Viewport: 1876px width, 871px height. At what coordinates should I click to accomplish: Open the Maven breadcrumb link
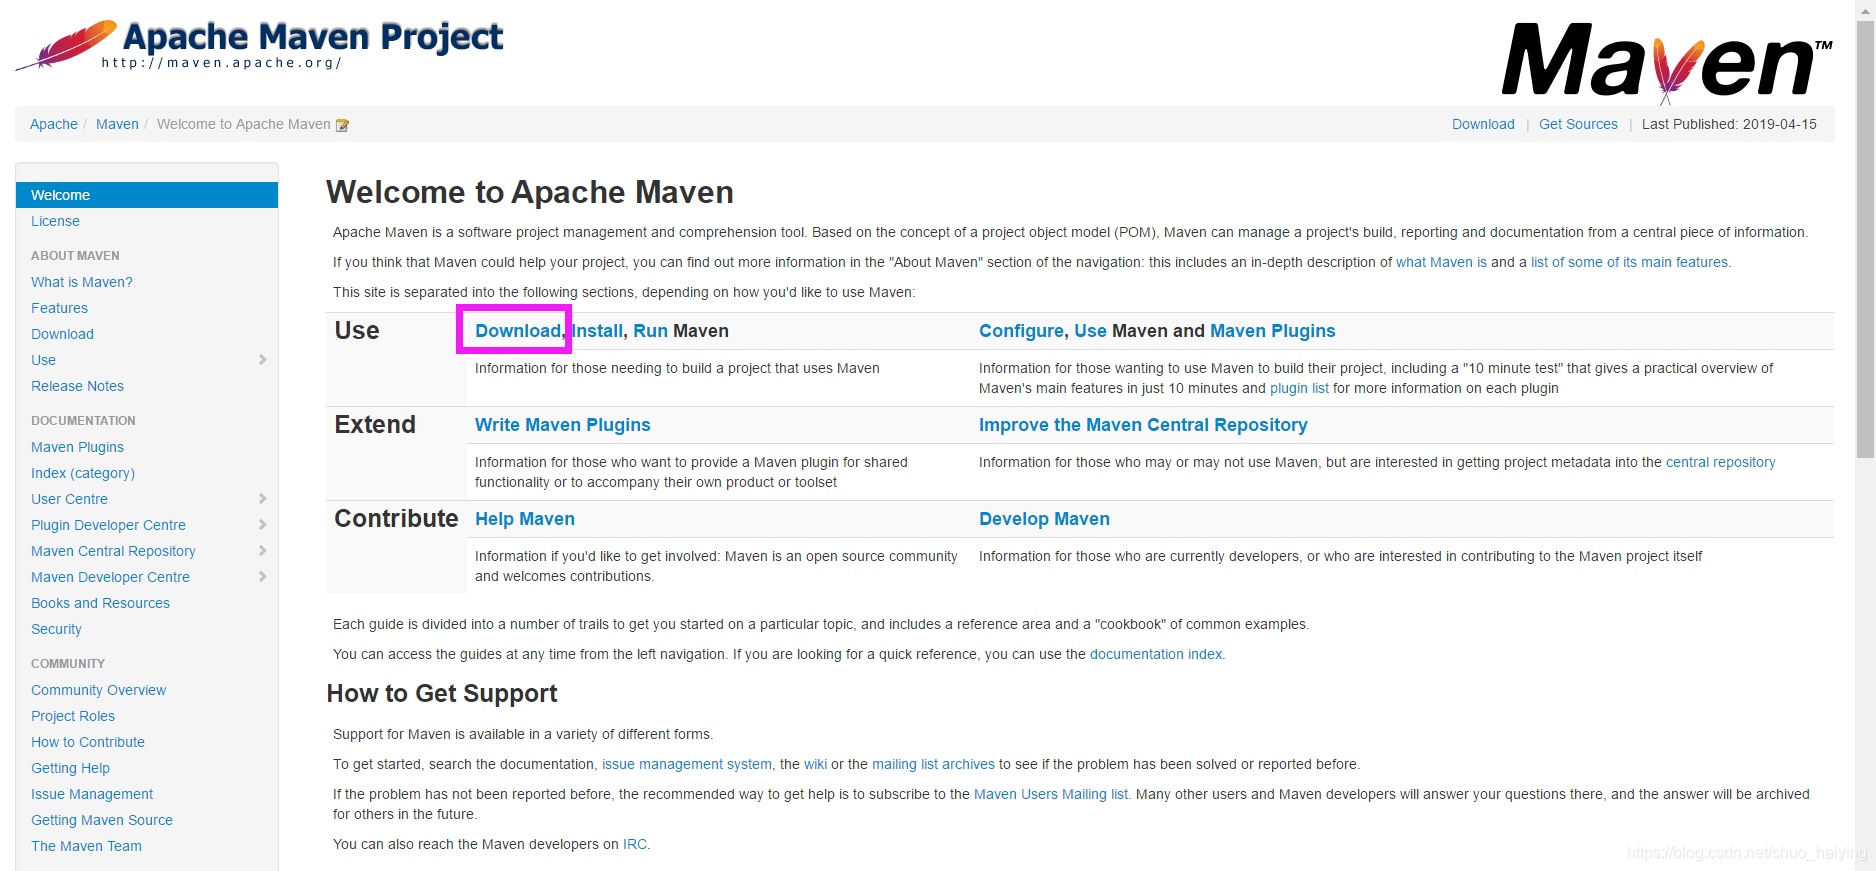(x=117, y=124)
